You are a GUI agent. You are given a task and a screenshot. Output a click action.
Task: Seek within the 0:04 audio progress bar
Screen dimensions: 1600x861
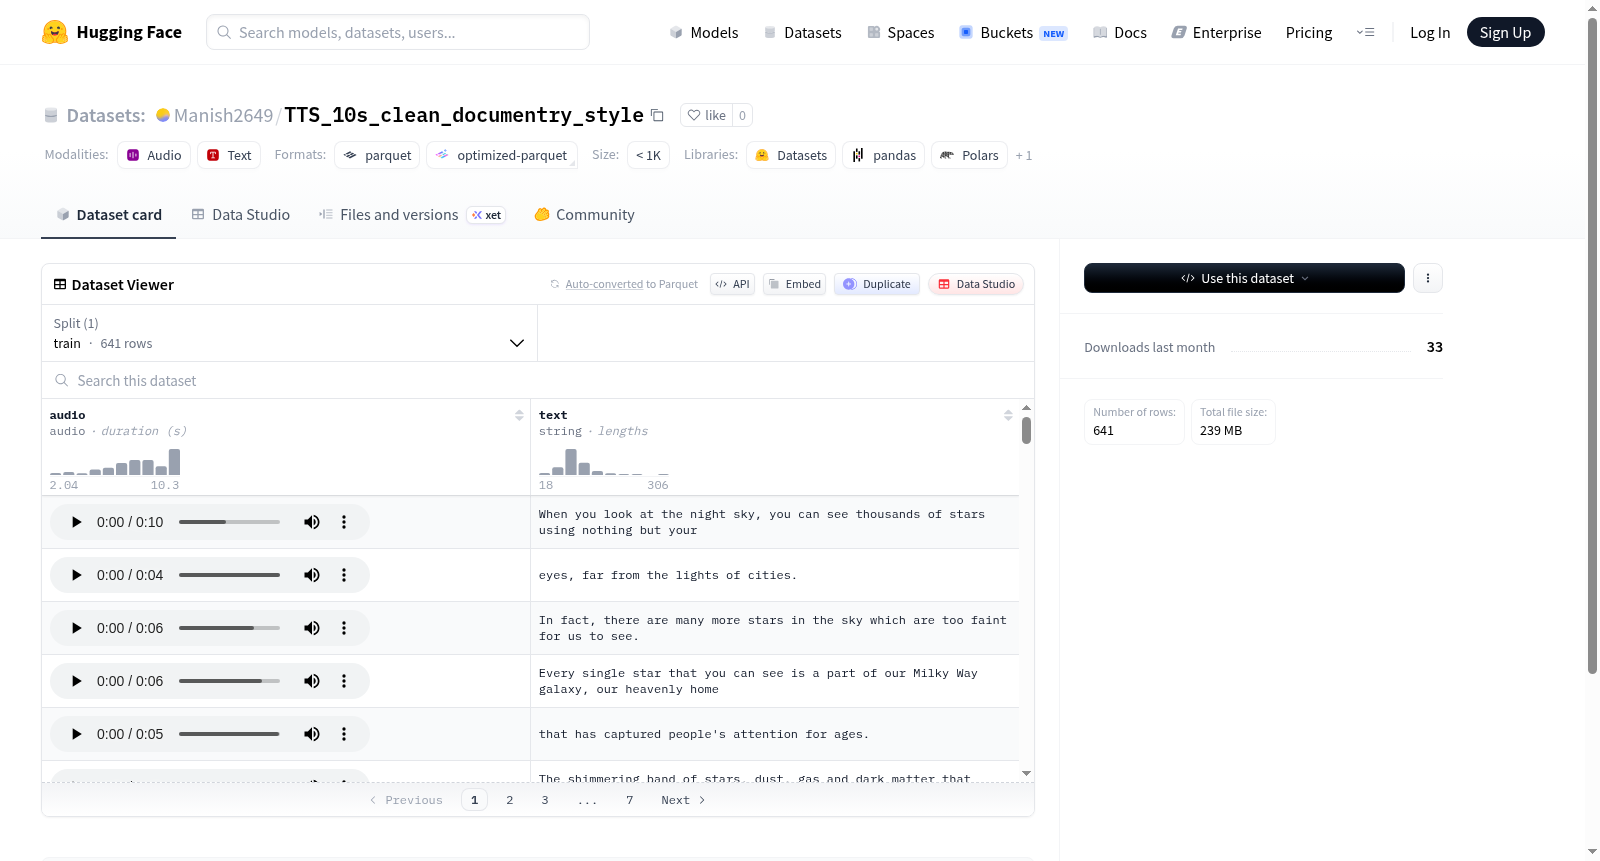click(x=229, y=575)
